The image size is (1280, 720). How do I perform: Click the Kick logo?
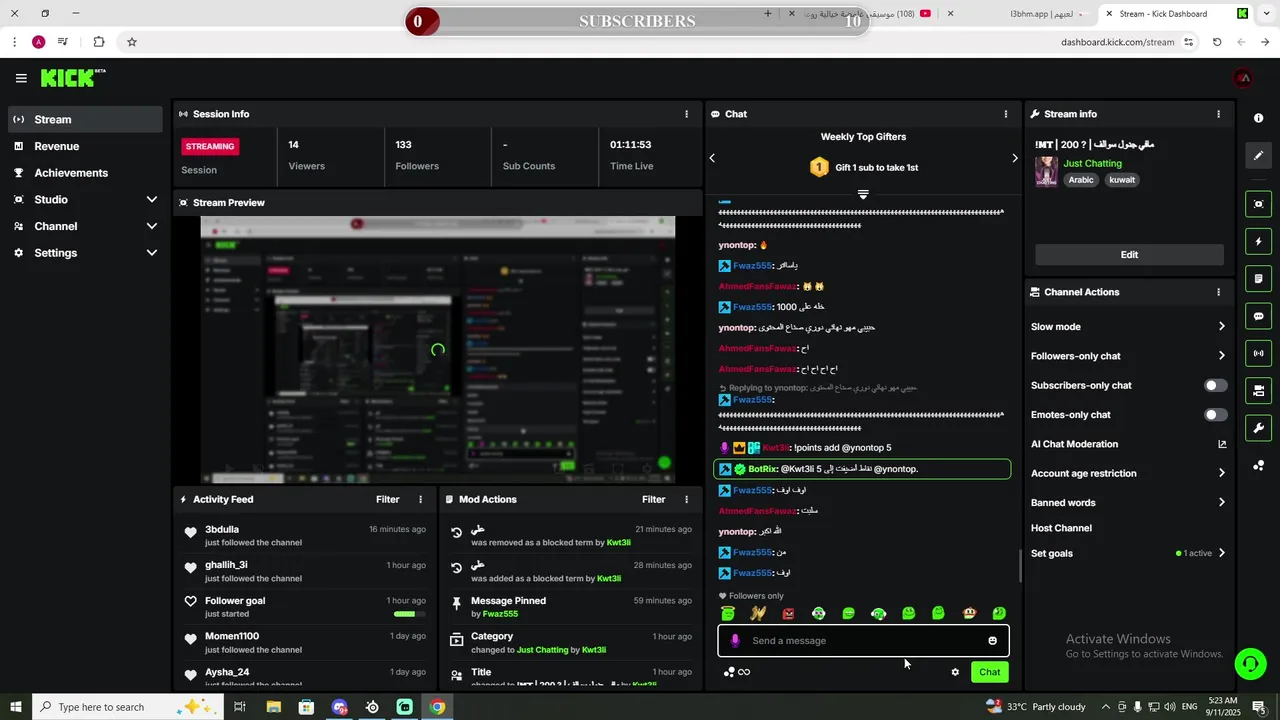click(x=72, y=78)
